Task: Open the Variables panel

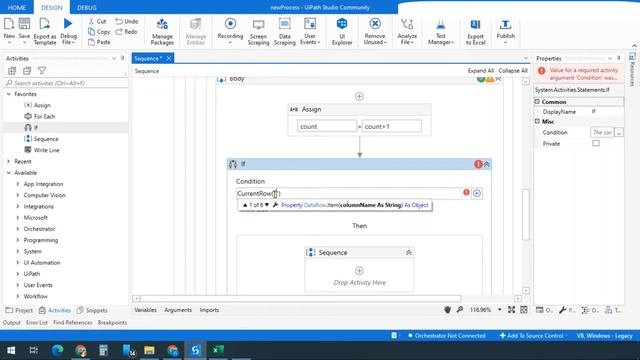Action: (145, 310)
